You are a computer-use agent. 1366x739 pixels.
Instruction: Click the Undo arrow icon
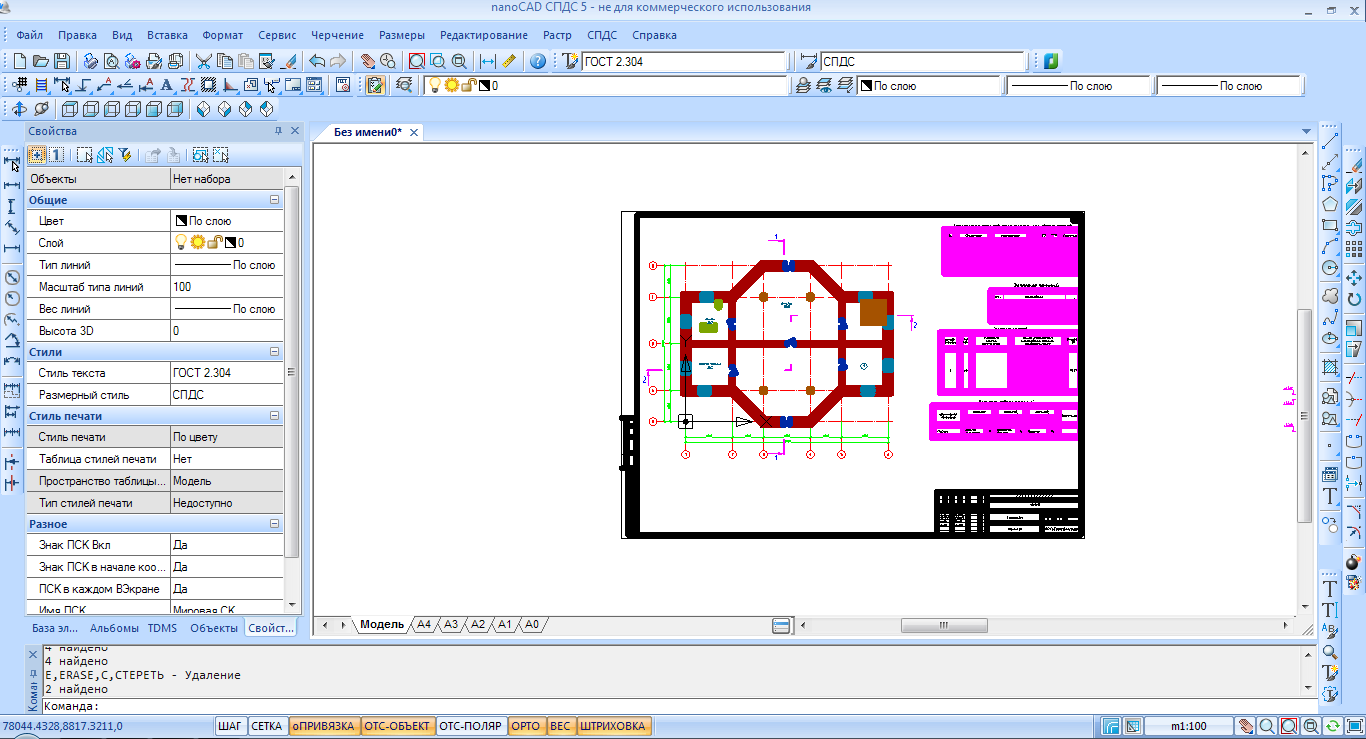point(317,61)
